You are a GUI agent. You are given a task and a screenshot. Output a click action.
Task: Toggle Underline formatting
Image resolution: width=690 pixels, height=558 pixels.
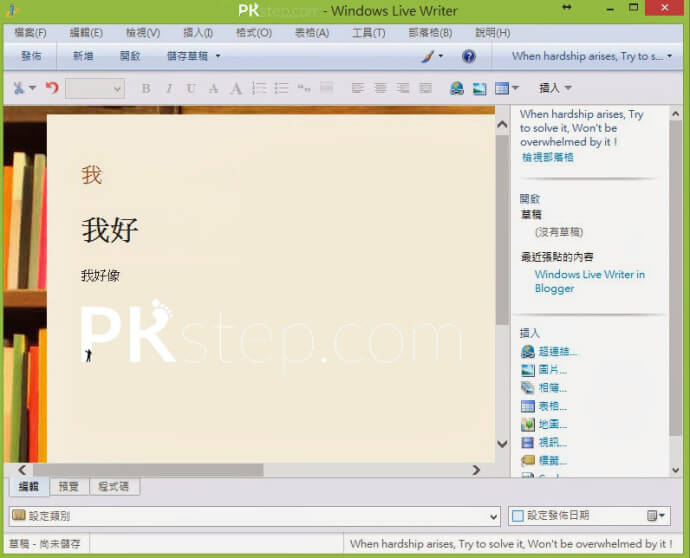191,88
